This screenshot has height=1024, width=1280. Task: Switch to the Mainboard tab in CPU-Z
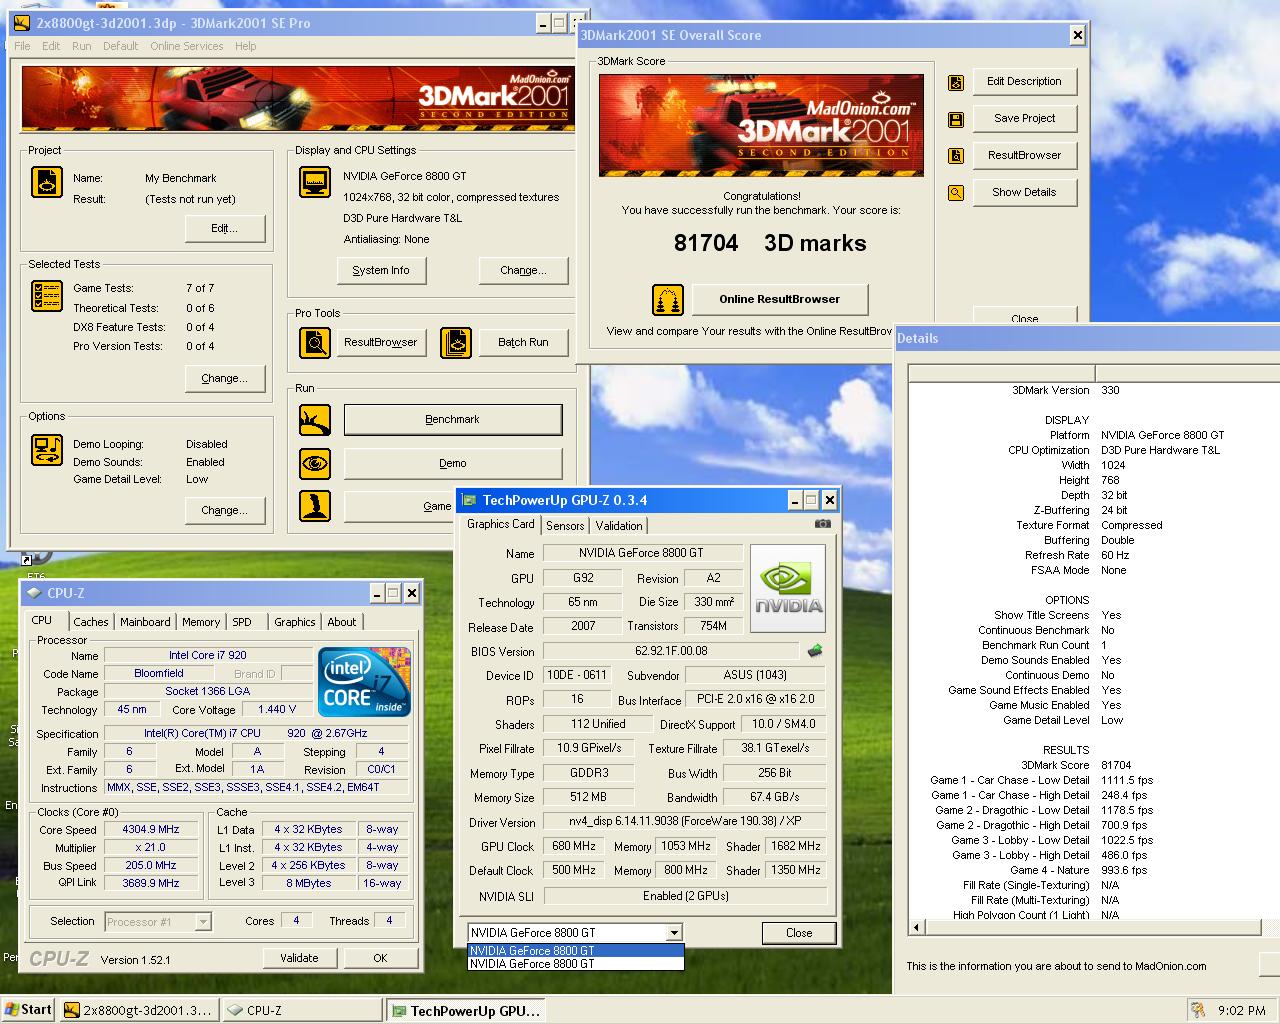coord(145,622)
